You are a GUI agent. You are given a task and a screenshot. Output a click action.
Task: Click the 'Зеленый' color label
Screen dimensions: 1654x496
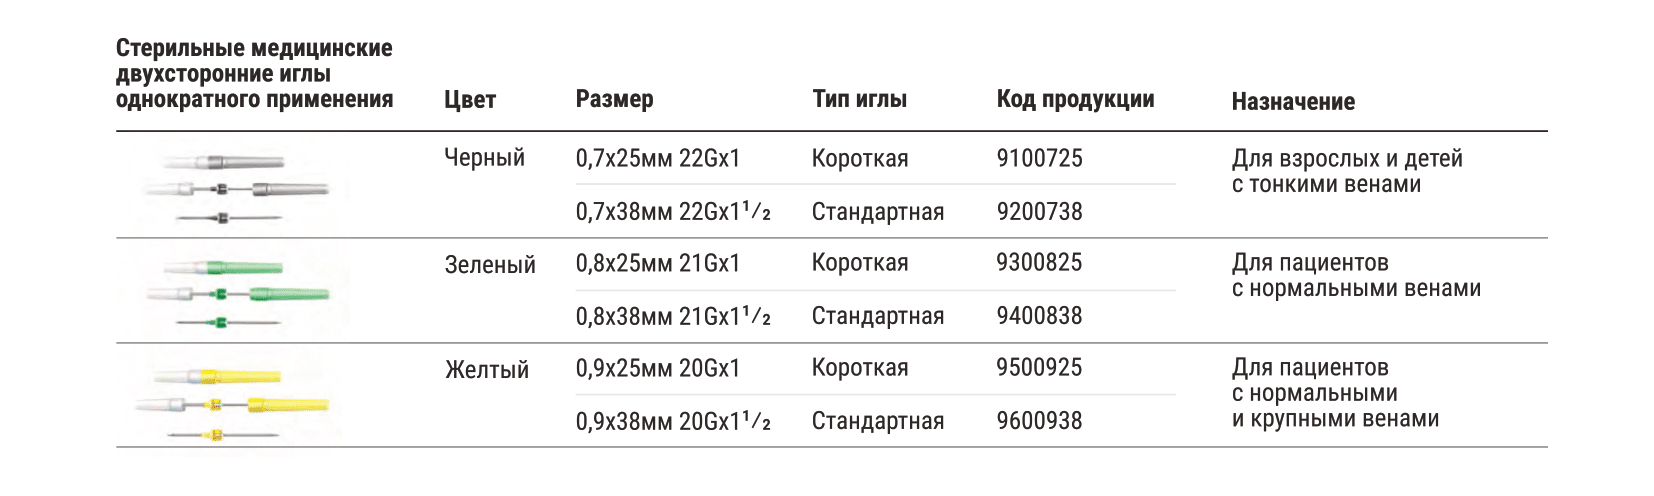point(490,265)
